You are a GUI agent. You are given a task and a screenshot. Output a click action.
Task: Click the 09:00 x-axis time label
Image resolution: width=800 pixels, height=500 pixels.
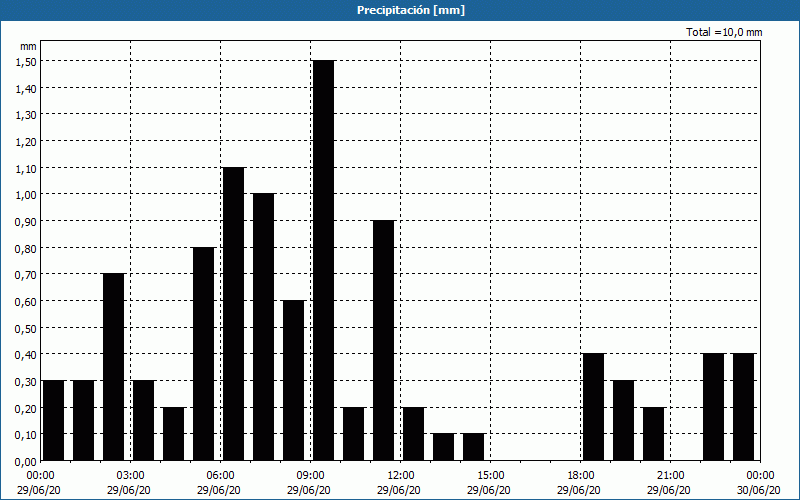(x=311, y=476)
